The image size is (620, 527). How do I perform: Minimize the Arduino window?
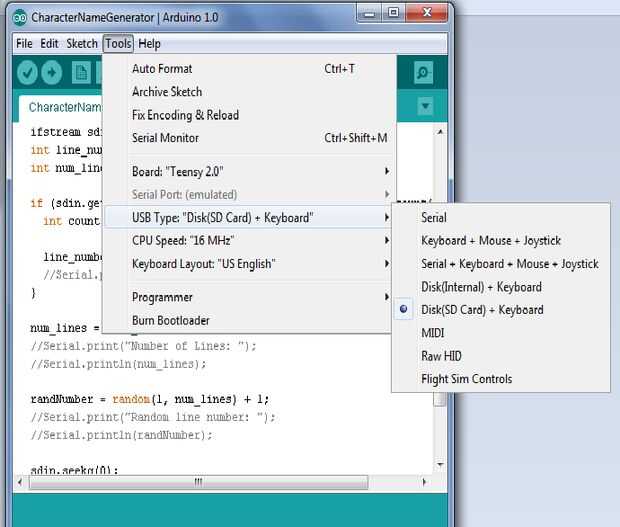pos(369,13)
